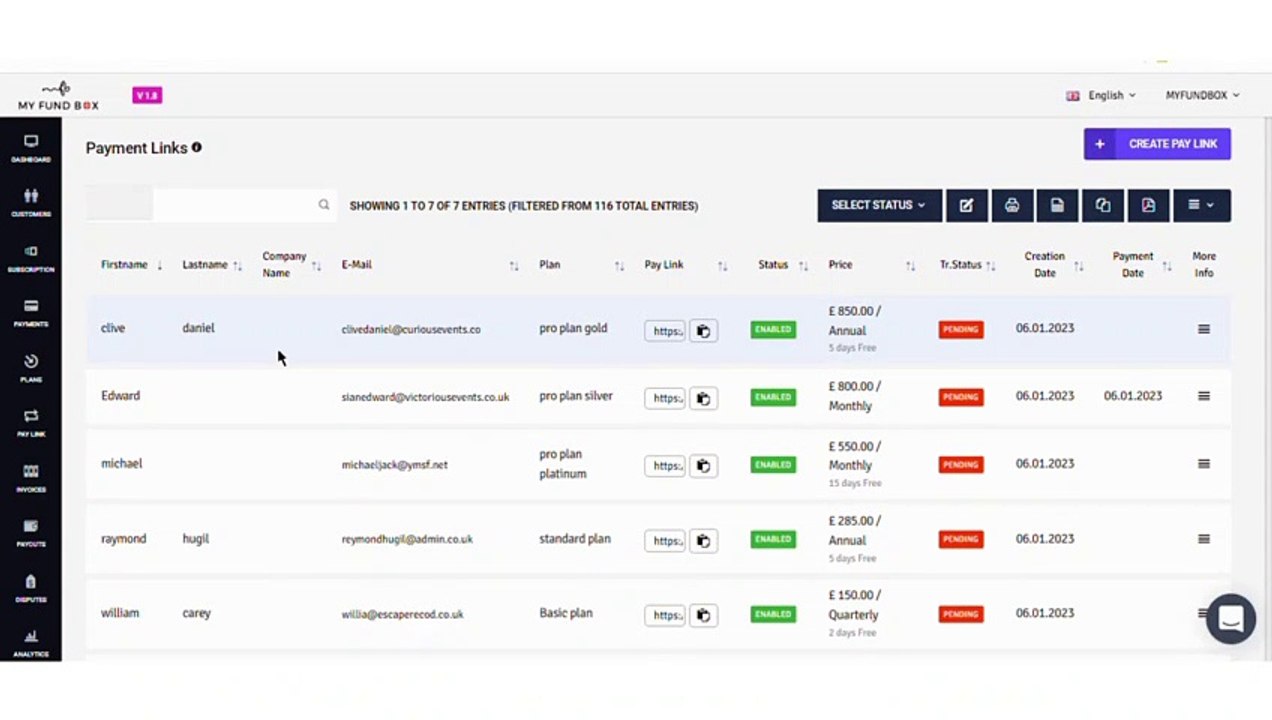Export table as PDF icon
Image resolution: width=1272 pixels, height=720 pixels.
tap(1148, 205)
